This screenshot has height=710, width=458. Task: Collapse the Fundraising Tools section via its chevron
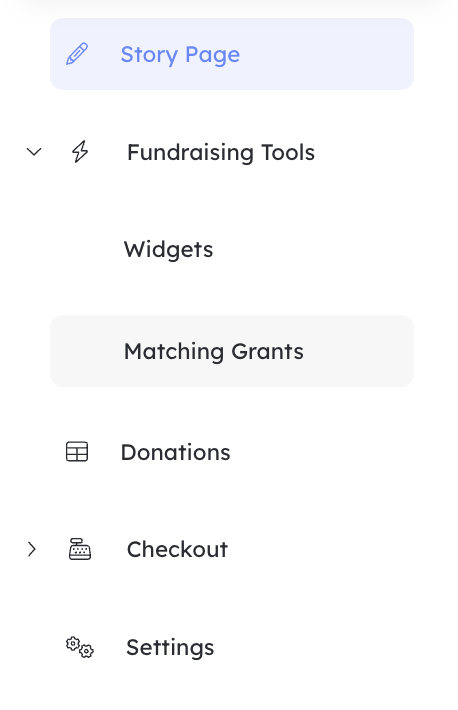pos(34,152)
